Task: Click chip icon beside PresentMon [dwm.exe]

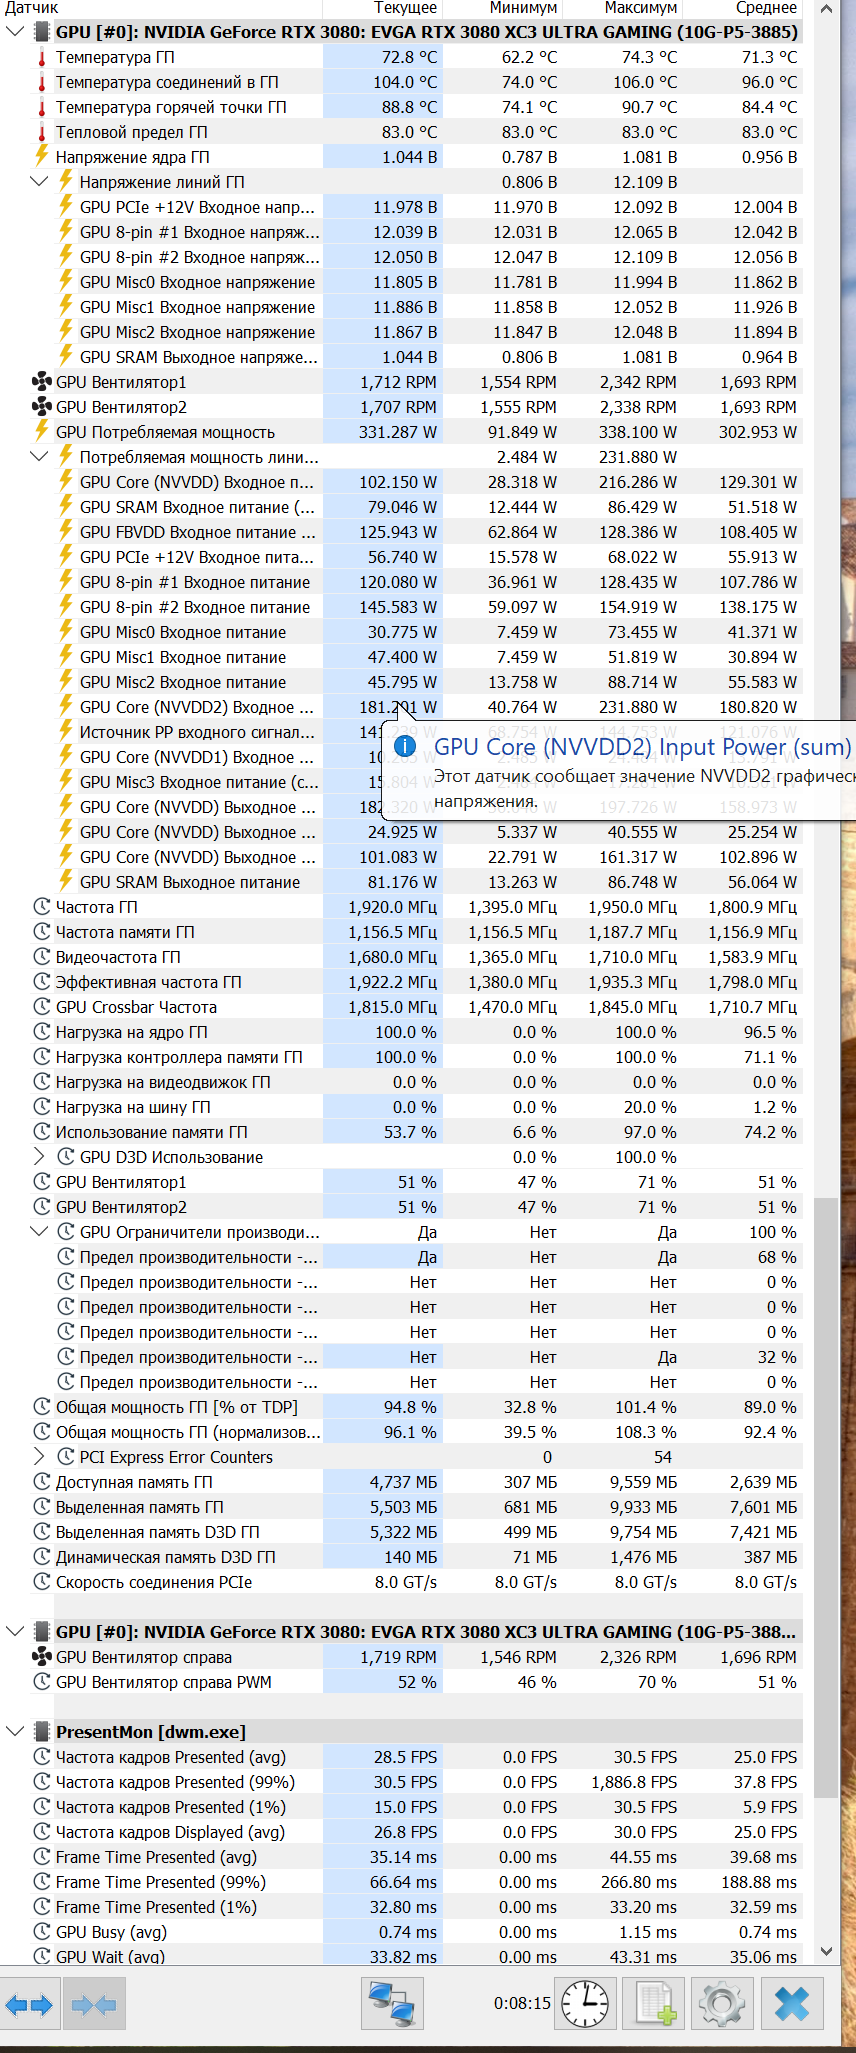Action: point(42,1732)
